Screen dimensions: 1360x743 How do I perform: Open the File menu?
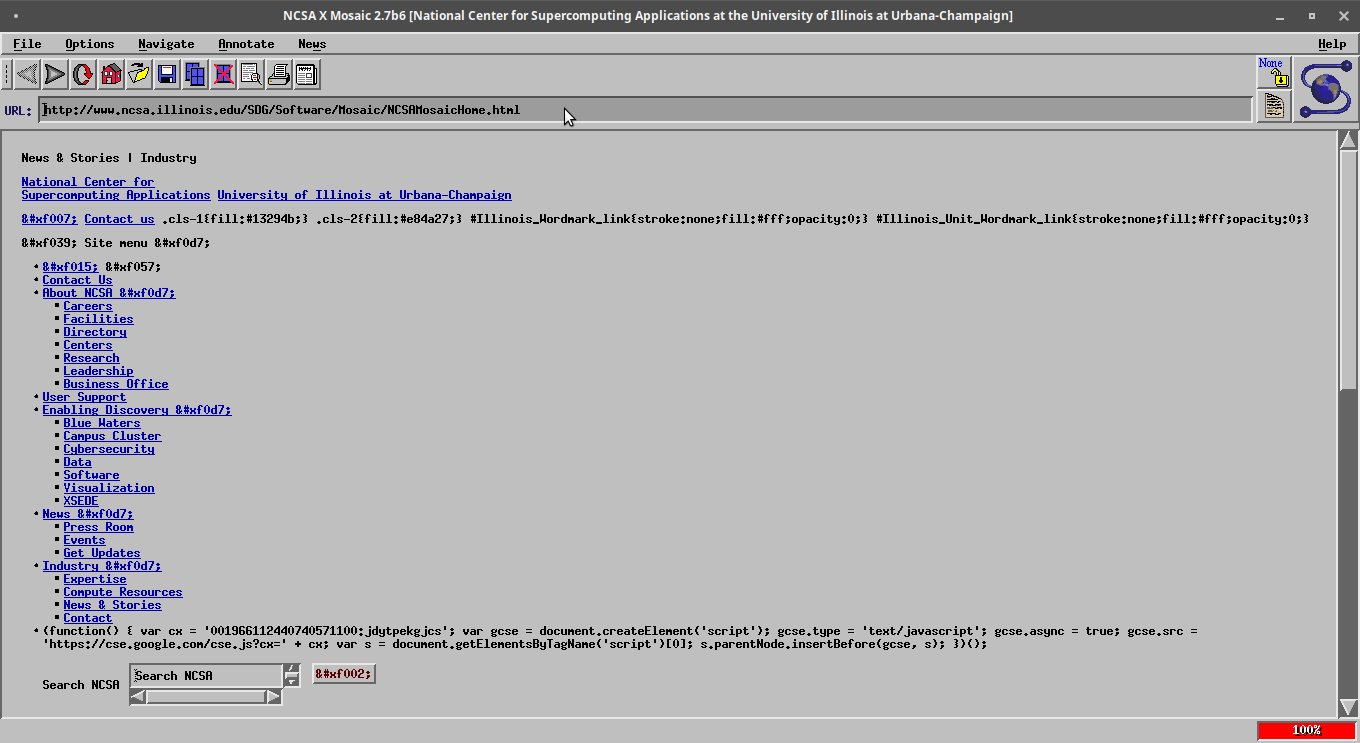pos(27,44)
